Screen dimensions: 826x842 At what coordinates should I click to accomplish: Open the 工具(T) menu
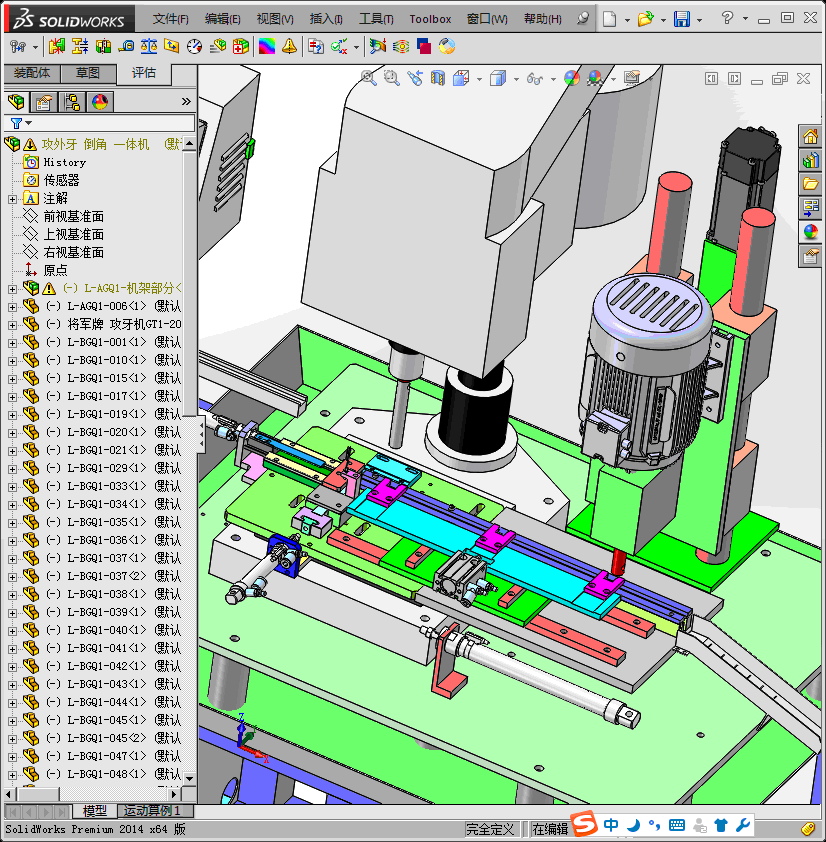[376, 19]
